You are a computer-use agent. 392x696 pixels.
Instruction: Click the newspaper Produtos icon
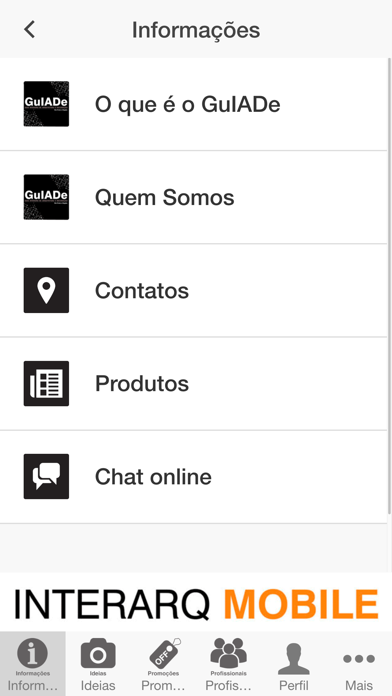(x=46, y=384)
